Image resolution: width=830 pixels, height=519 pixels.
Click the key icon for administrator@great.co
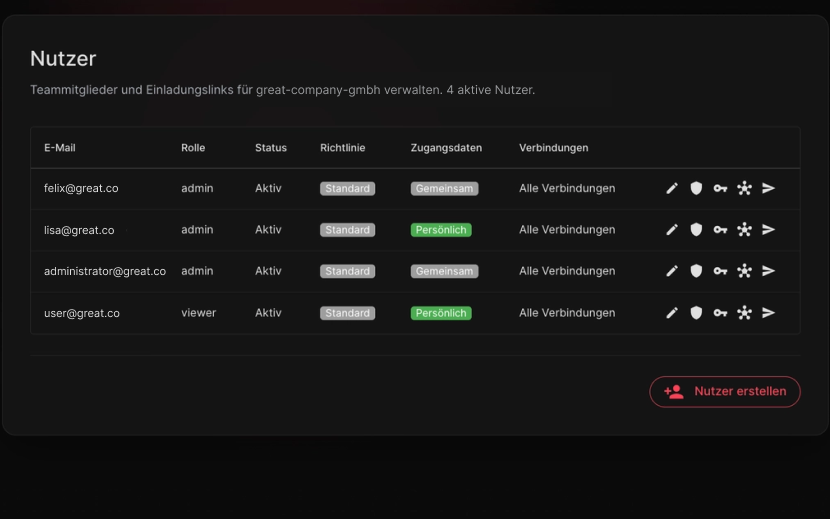point(720,271)
